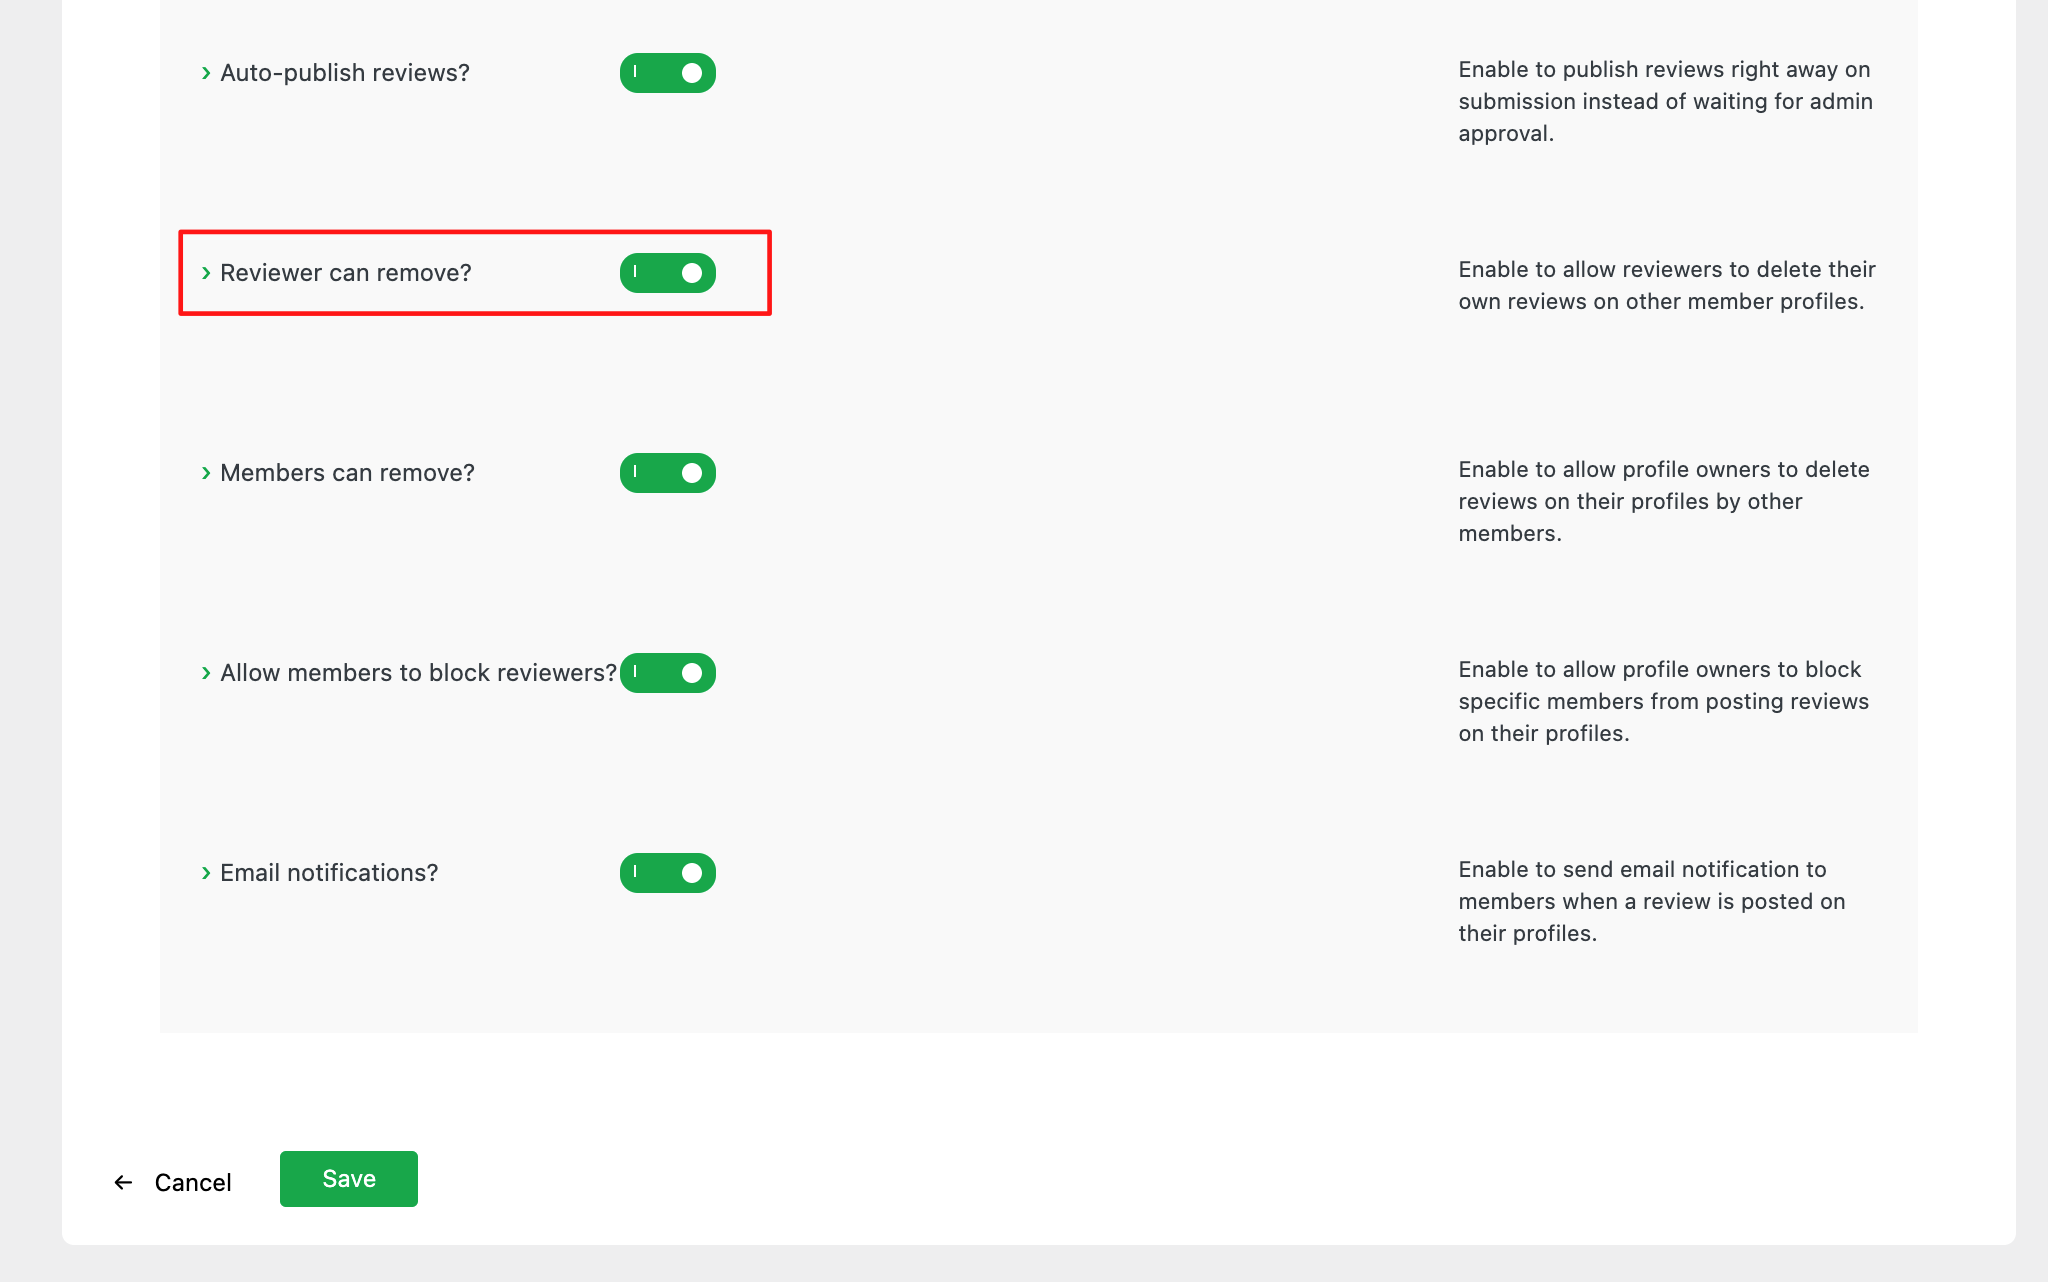Click the left arrow icon beside Cancel
The height and width of the screenshot is (1282, 2048).
tap(123, 1183)
